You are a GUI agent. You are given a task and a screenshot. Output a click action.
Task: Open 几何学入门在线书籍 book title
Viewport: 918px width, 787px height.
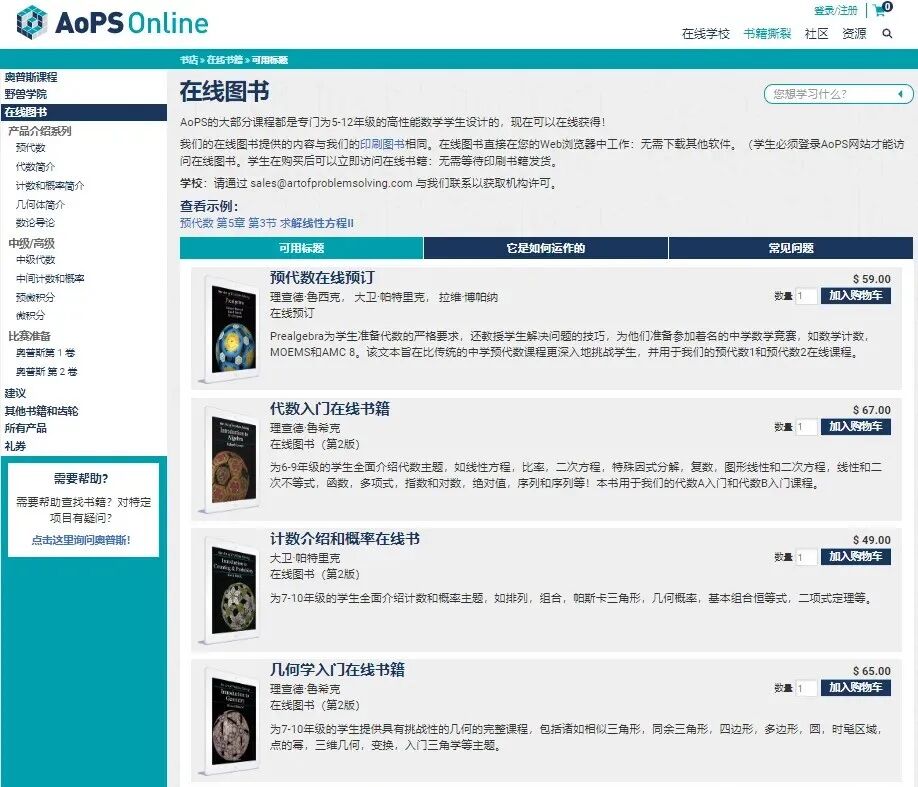(x=337, y=670)
